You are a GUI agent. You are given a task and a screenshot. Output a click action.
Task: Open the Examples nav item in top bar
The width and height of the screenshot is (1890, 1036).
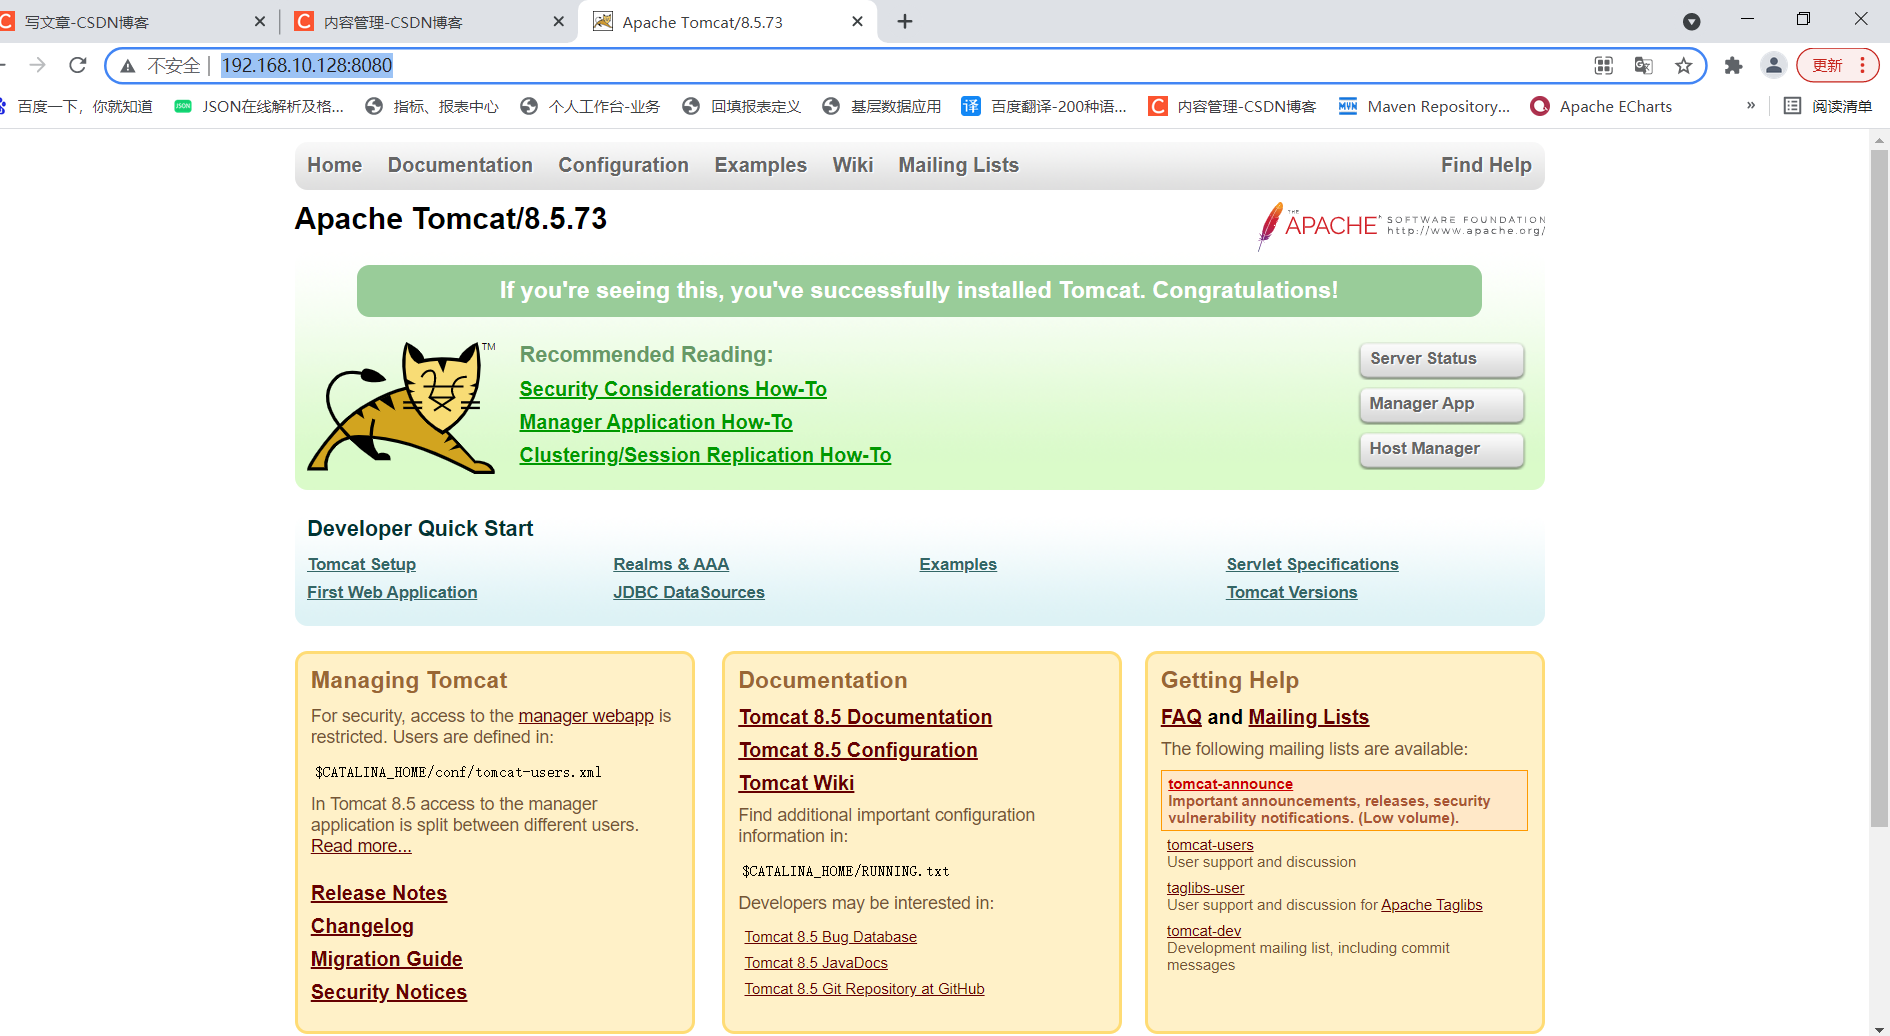pyautogui.click(x=760, y=165)
